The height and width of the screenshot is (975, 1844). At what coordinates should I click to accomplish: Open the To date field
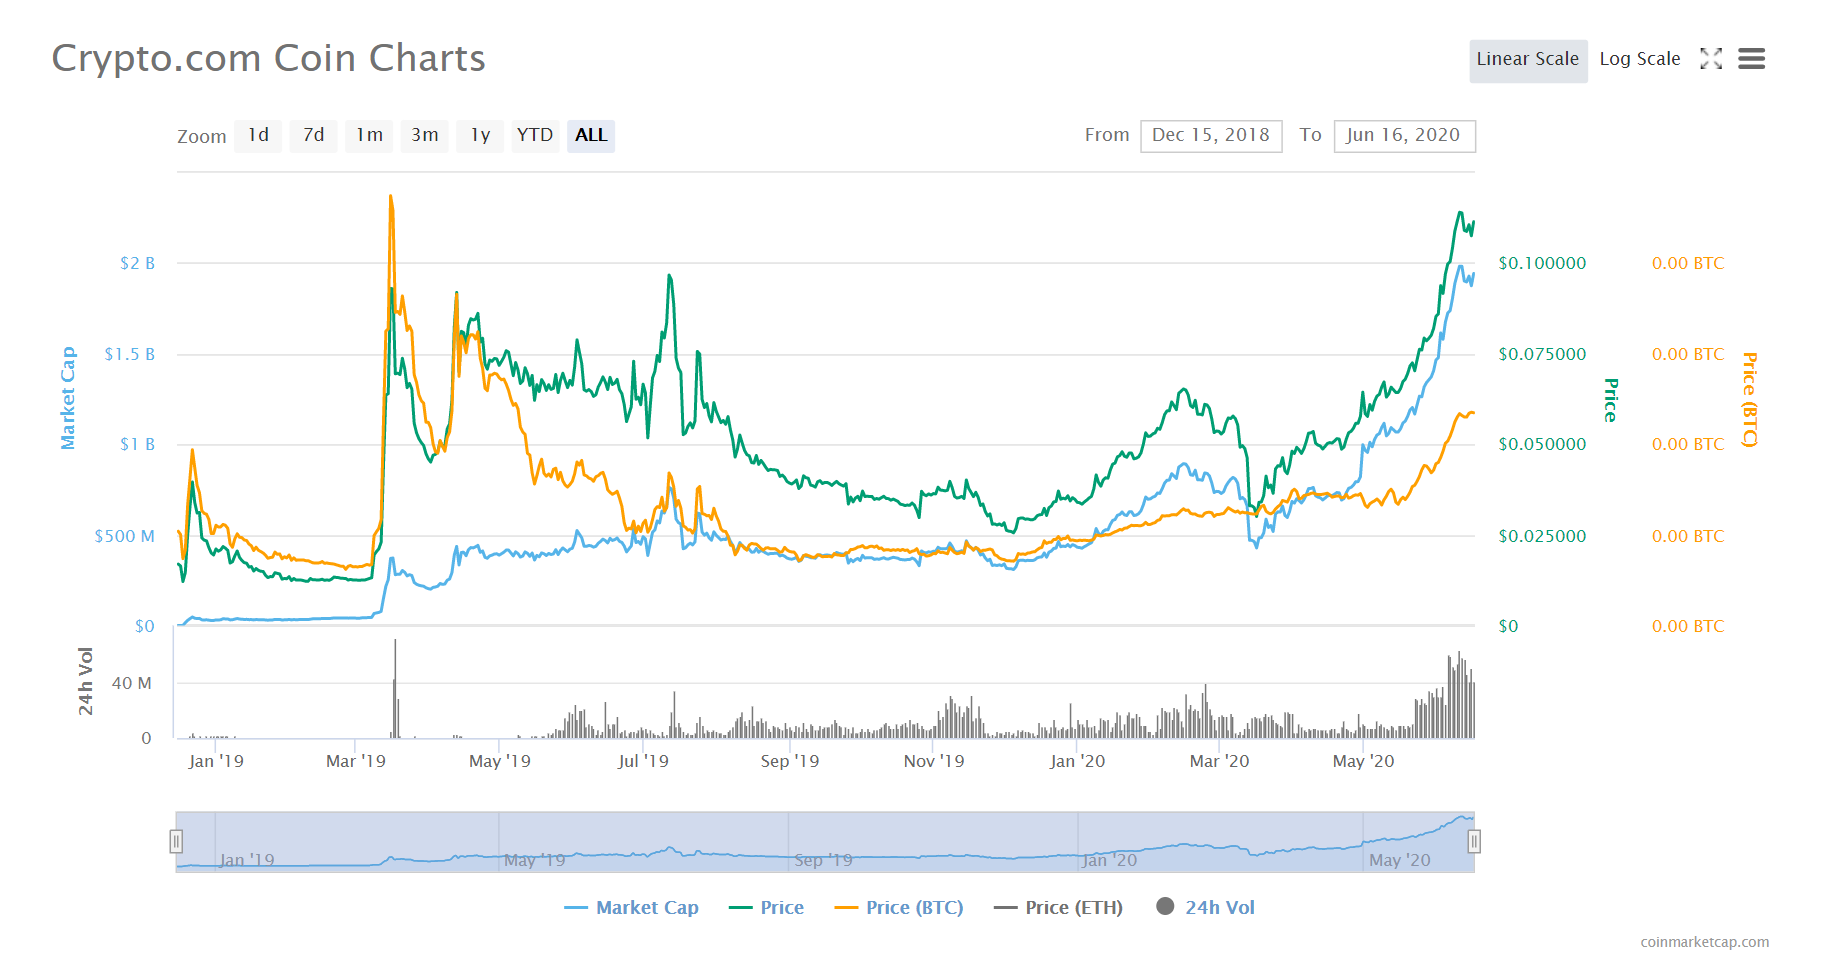(x=1404, y=135)
